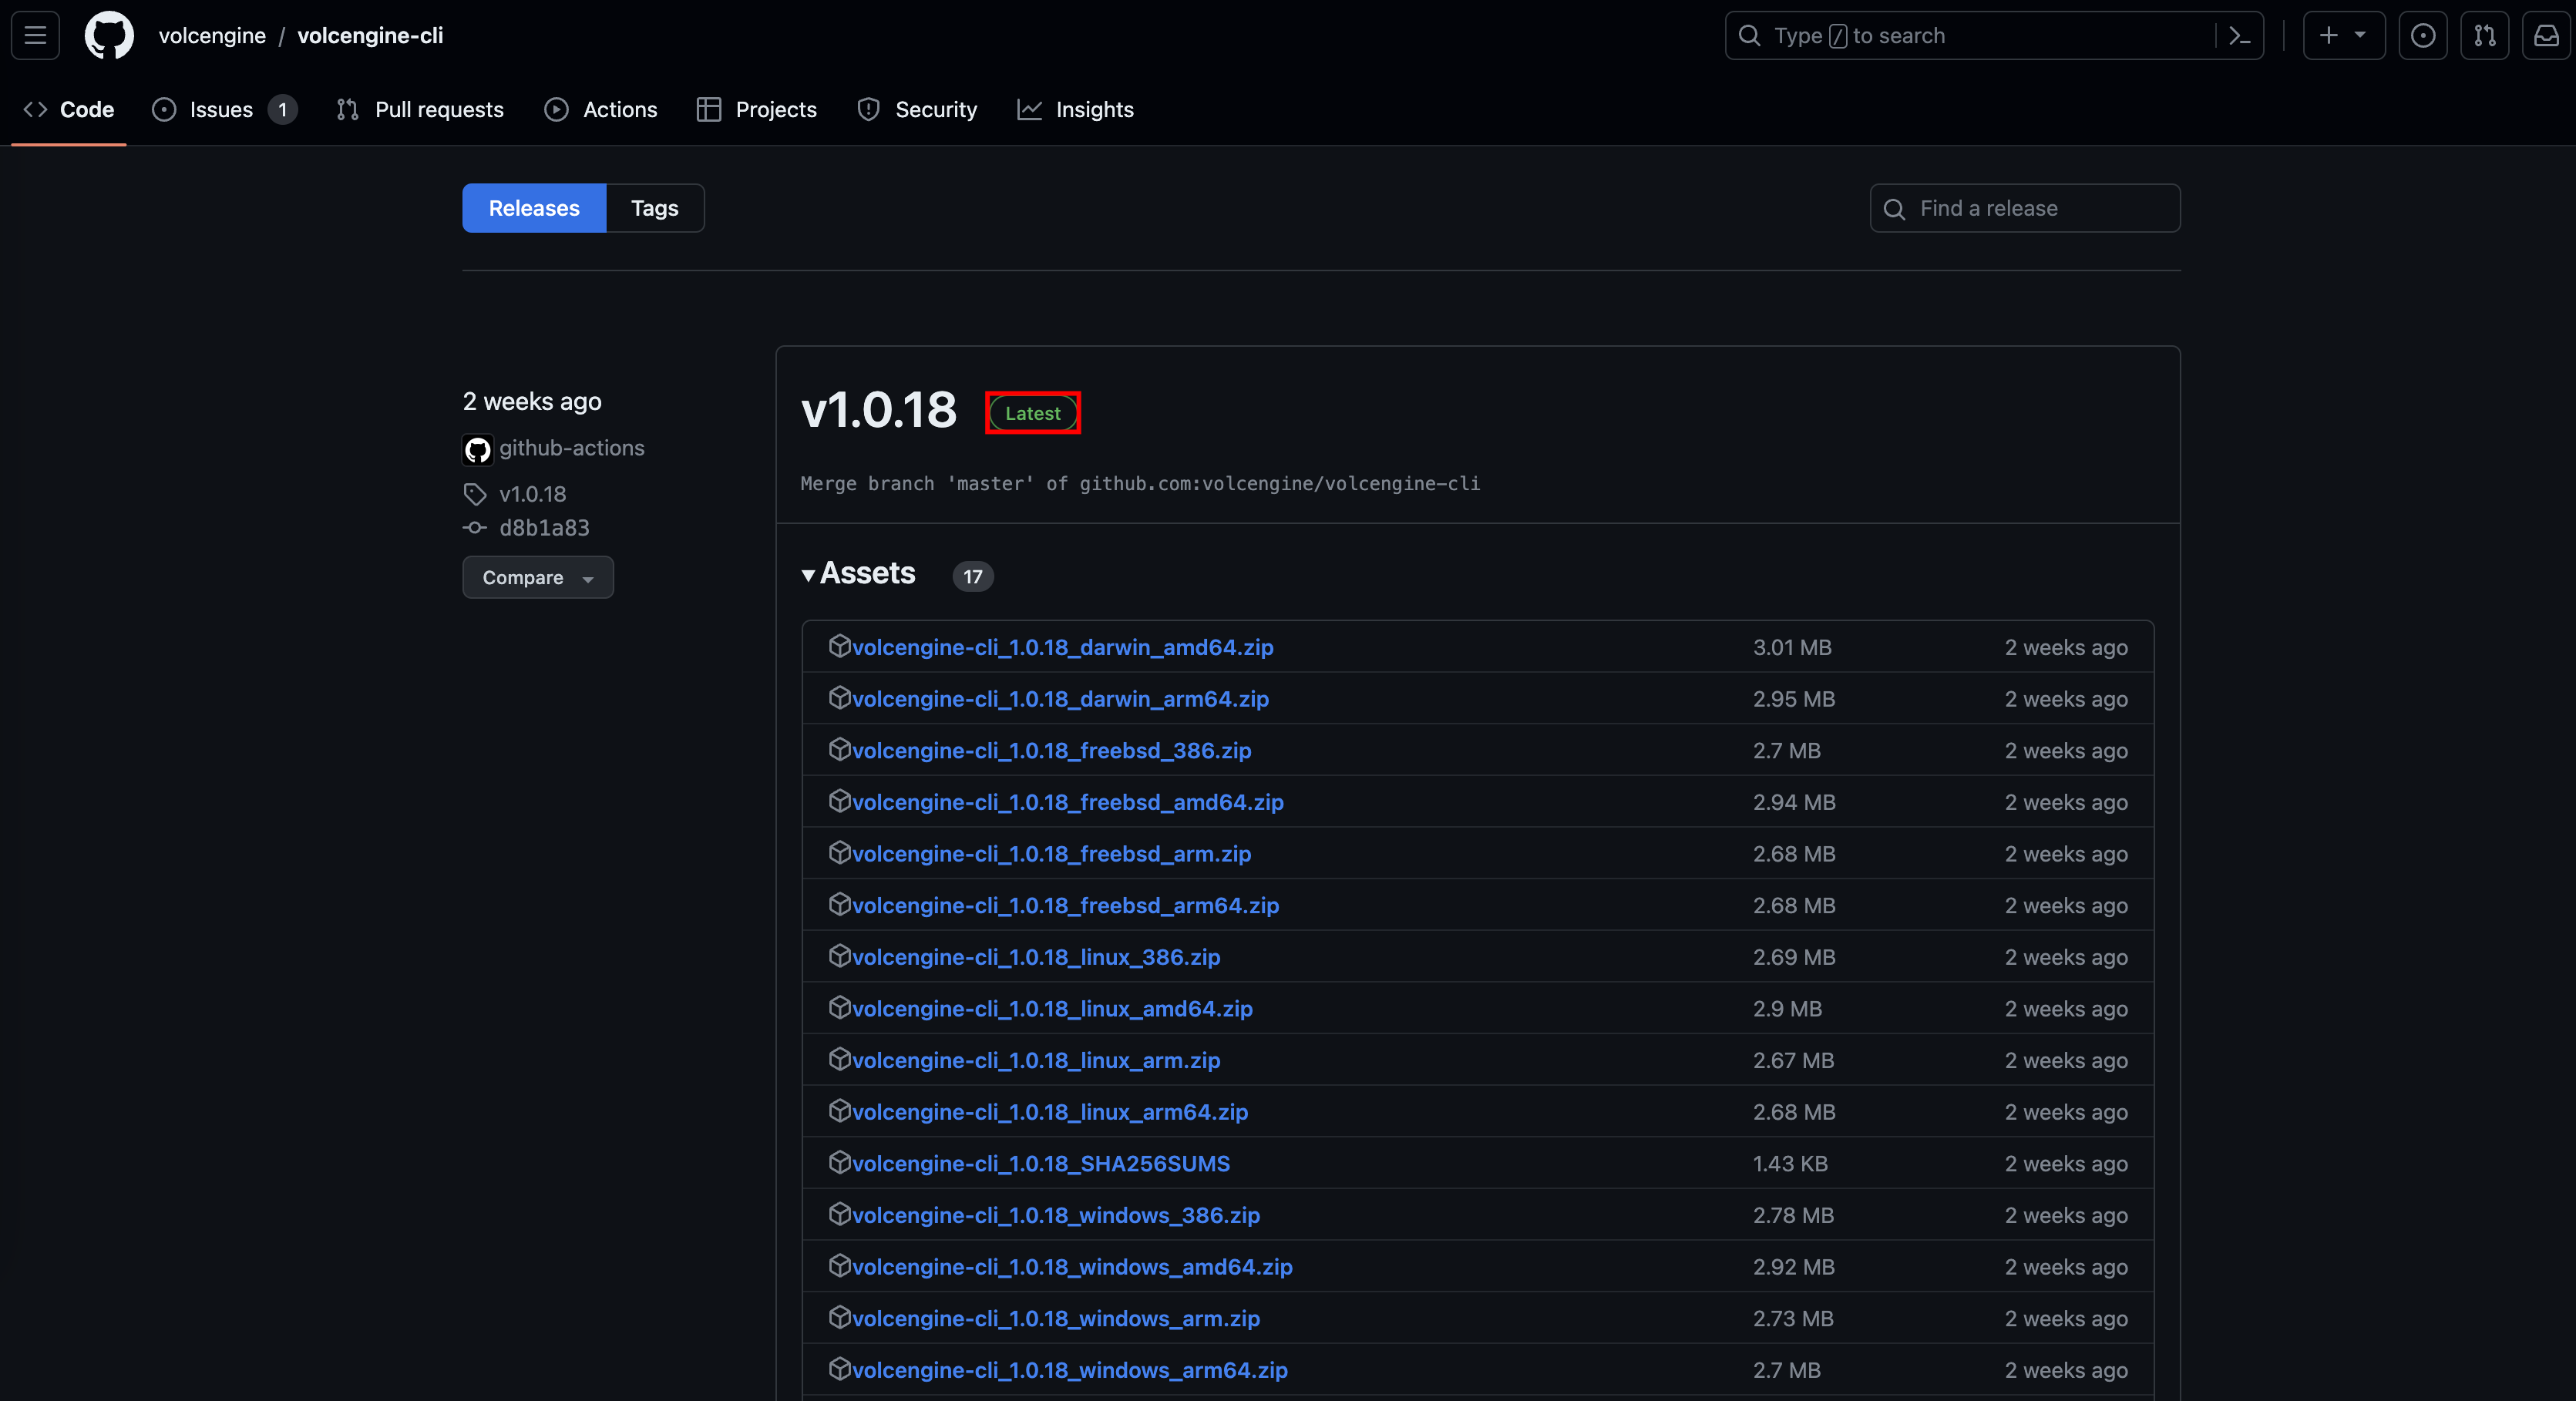2576x1401 pixels.
Task: Click package icon beside freebsd_386.zip
Action: pos(839,749)
